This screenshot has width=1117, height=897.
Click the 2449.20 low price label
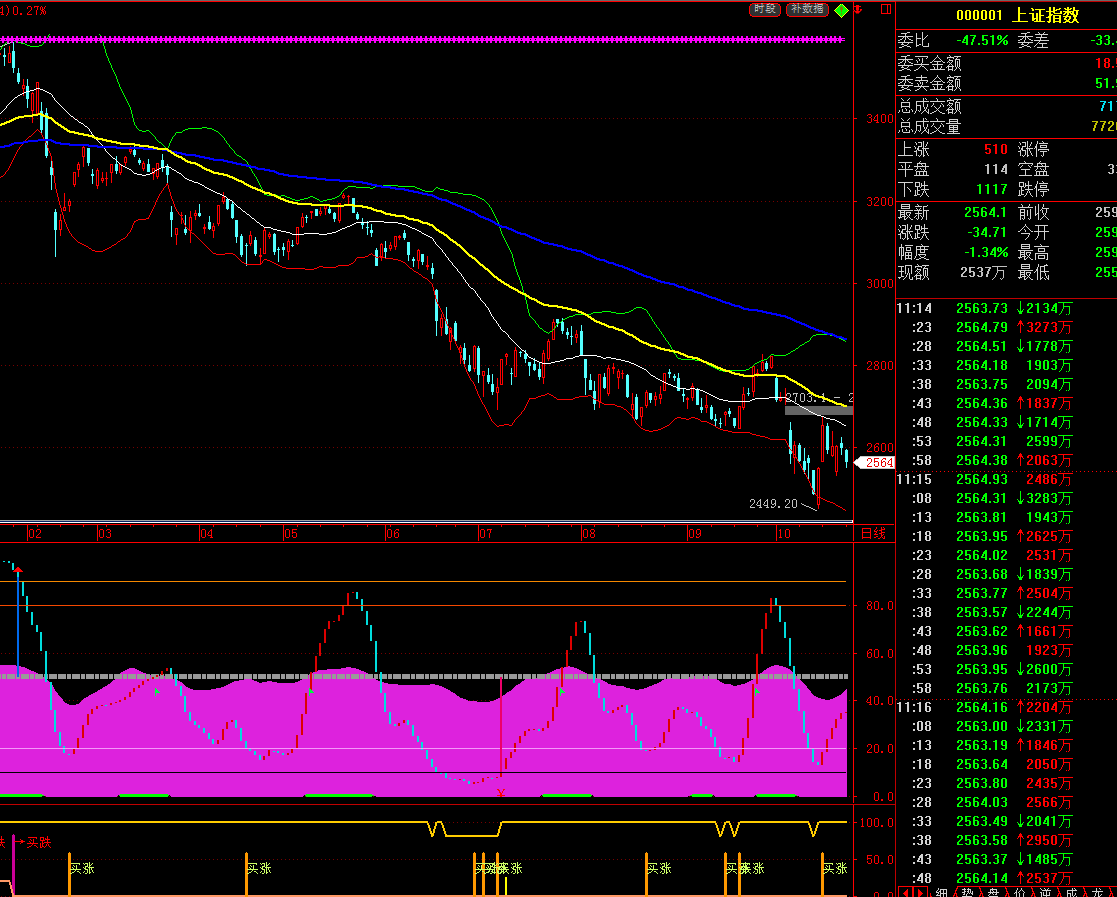click(x=773, y=504)
